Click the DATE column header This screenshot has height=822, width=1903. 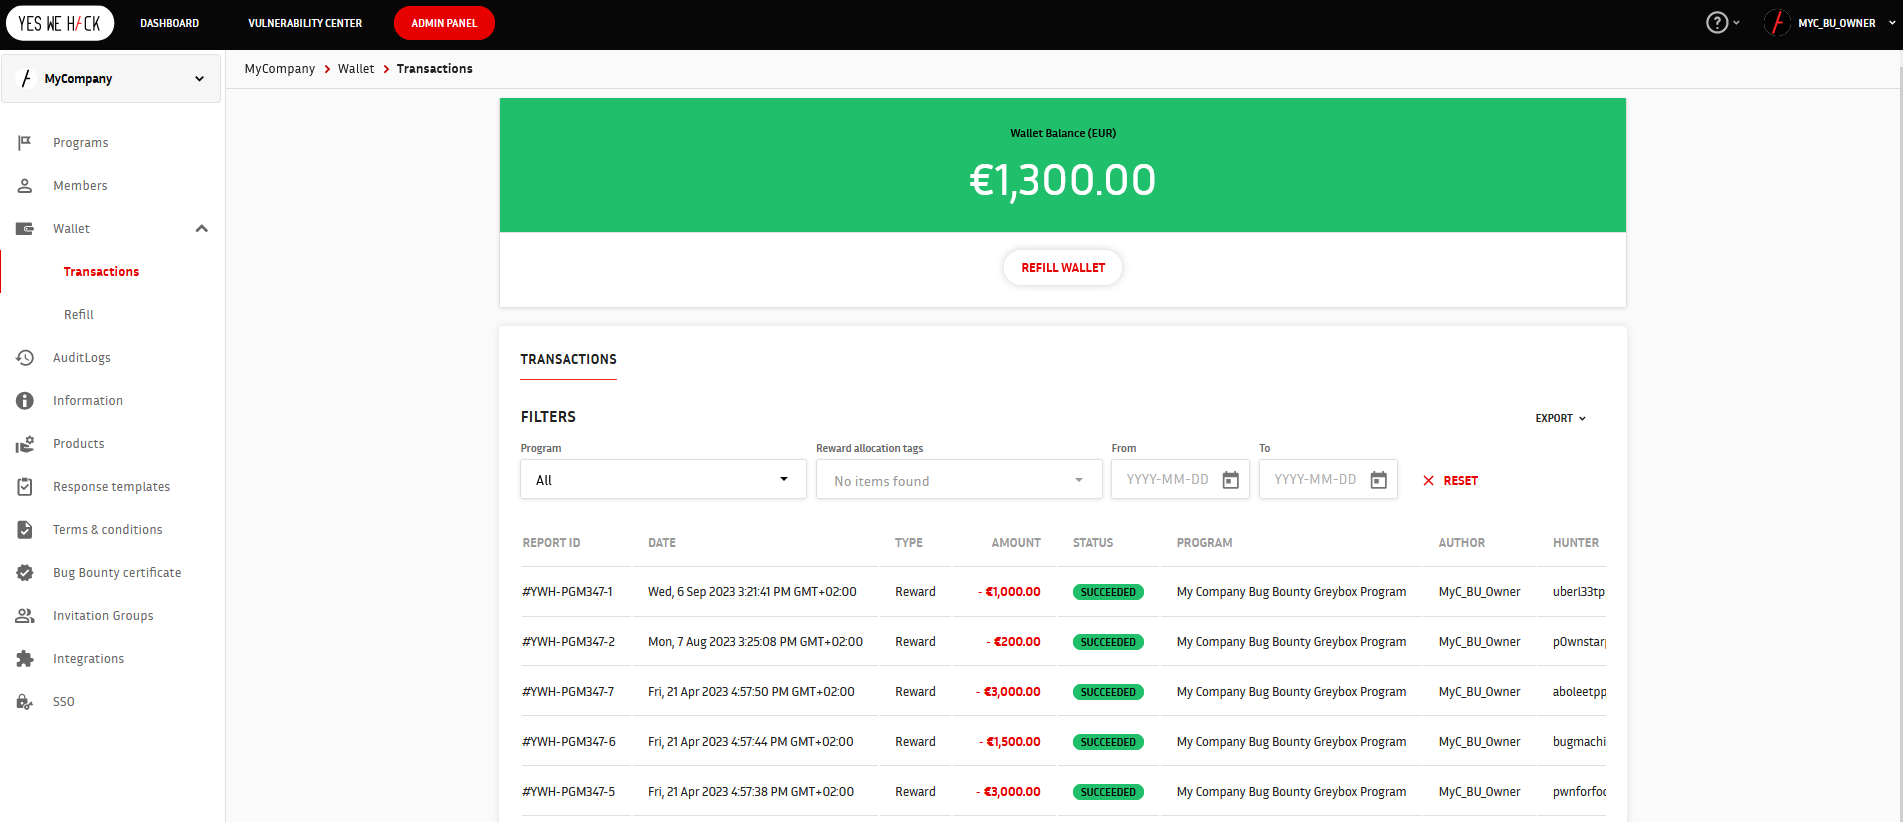pyautogui.click(x=662, y=543)
